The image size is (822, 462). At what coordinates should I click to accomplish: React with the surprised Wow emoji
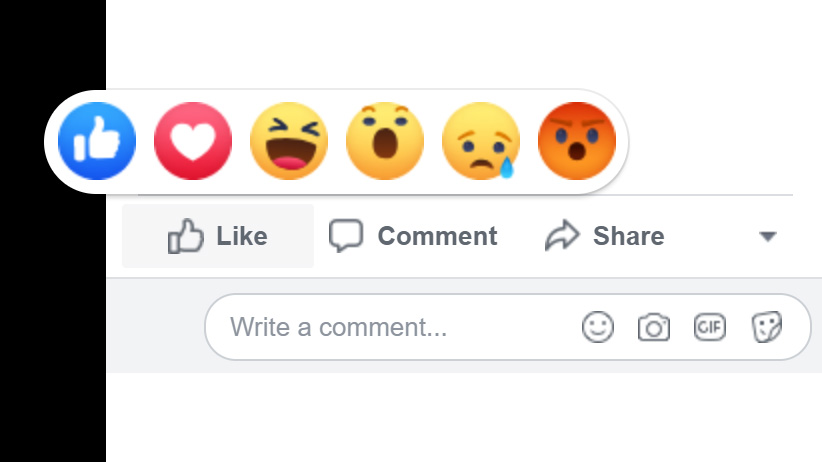(385, 141)
